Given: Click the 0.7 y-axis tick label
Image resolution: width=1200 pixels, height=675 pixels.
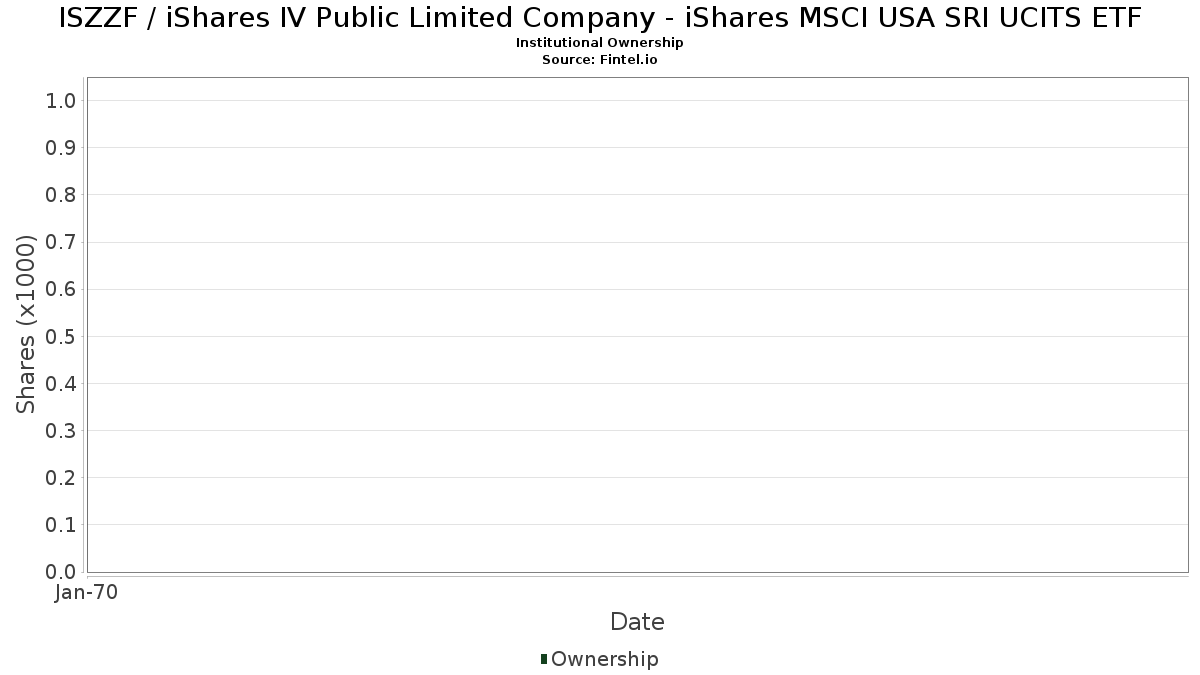Looking at the screenshot, I should [61, 242].
